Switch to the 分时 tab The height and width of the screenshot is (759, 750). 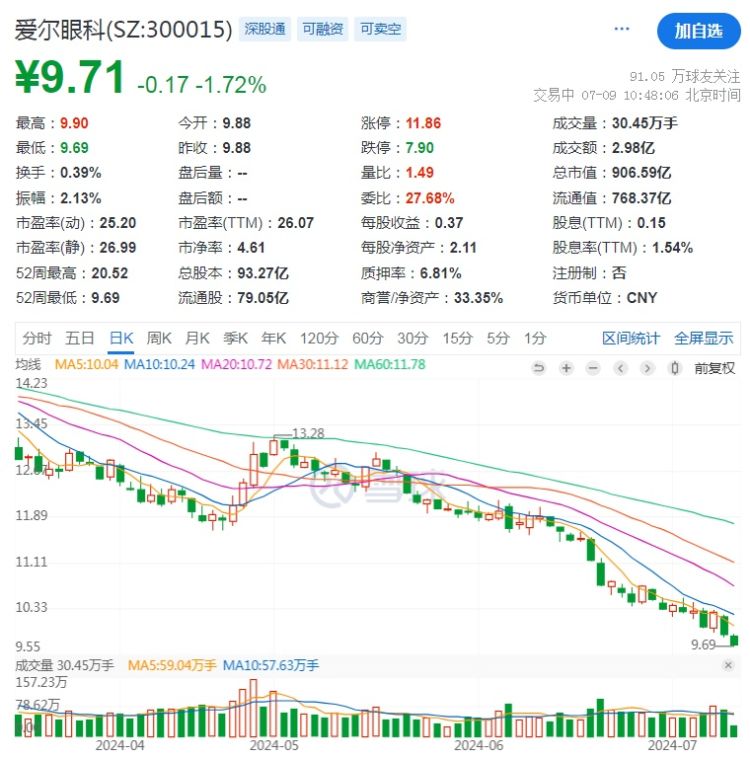pos(36,338)
